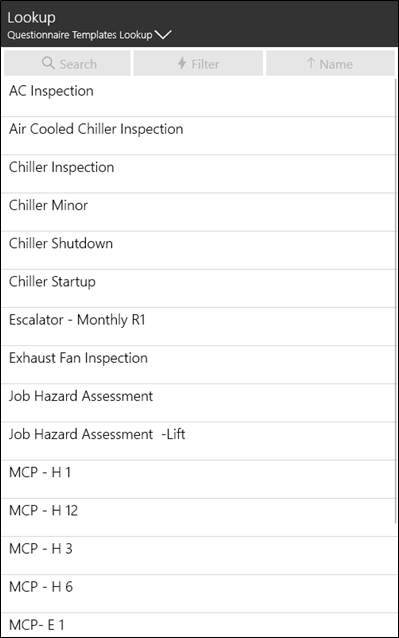Select the Chiller Inspection entry
Image resolution: width=399 pixels, height=638 pixels.
coord(198,174)
